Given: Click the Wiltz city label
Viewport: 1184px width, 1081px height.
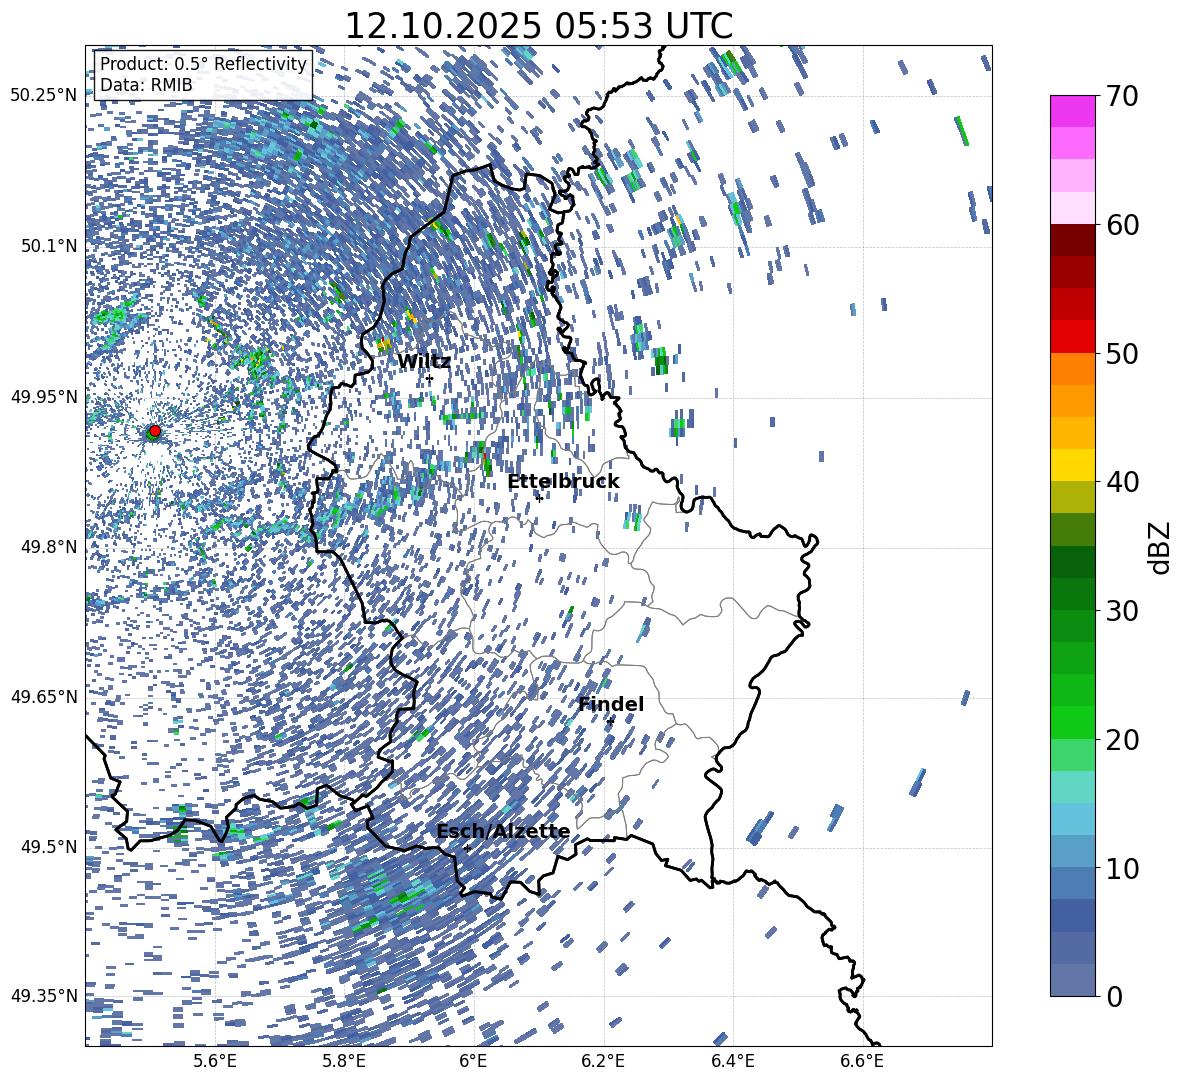Looking at the screenshot, I should pos(424,361).
